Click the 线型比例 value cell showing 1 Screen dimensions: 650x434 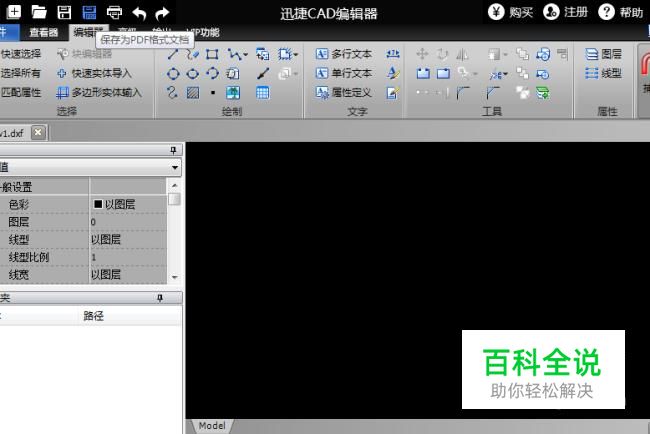129,257
